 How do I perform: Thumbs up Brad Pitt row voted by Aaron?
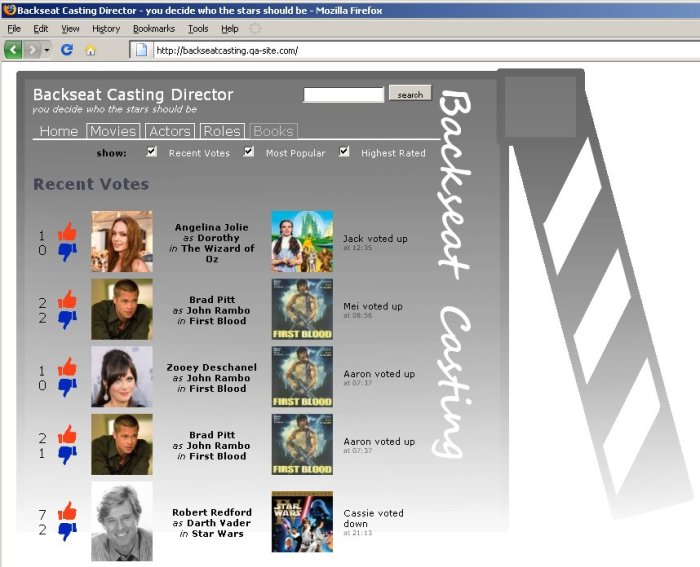tap(67, 434)
